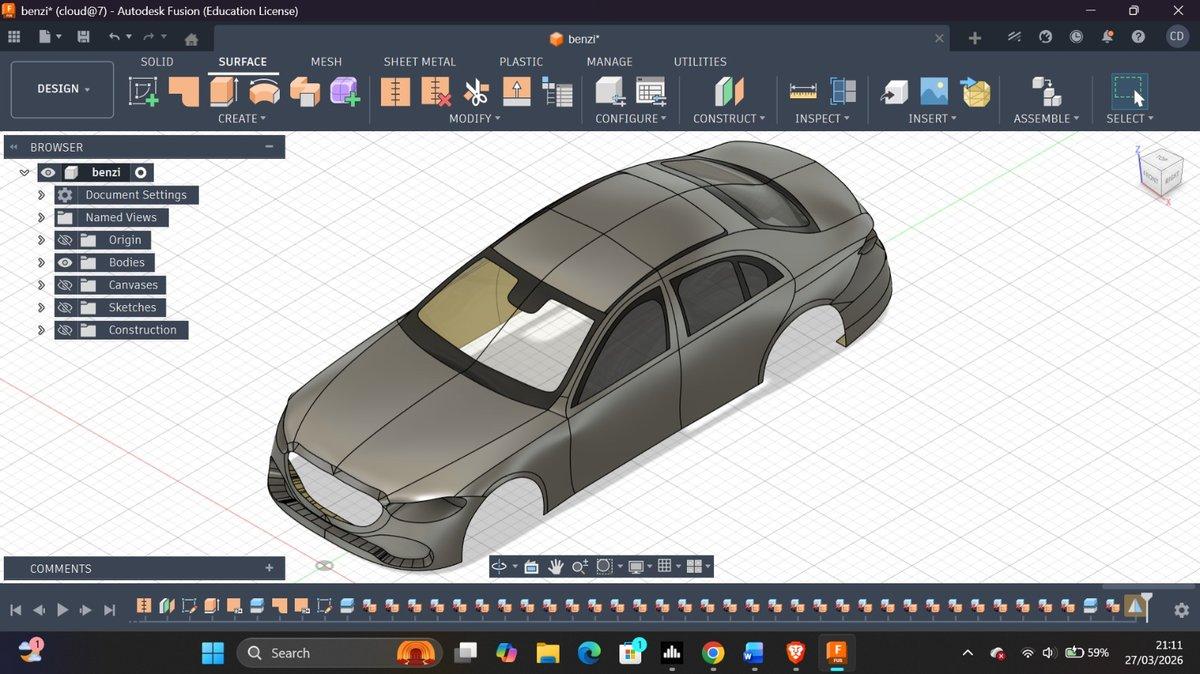Click the Patch surface tool icon
The height and width of the screenshot is (674, 1200).
pos(184,92)
